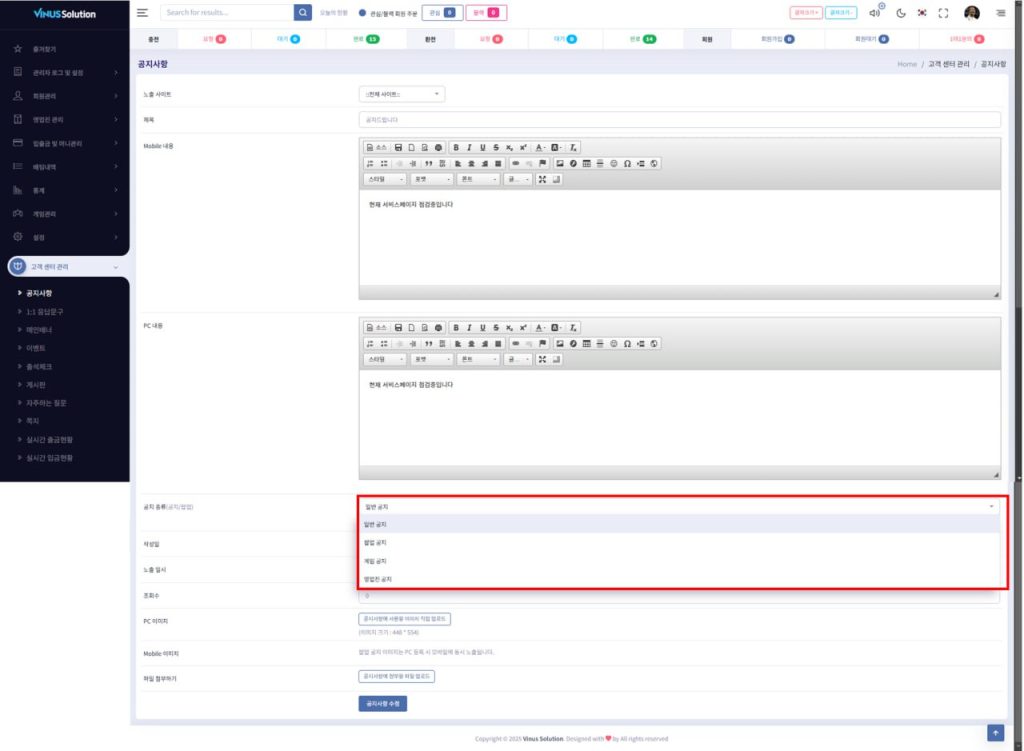Screen dimensions: 1024x751
Task: Insert a special character from the editor toolbar
Action: coord(627,163)
